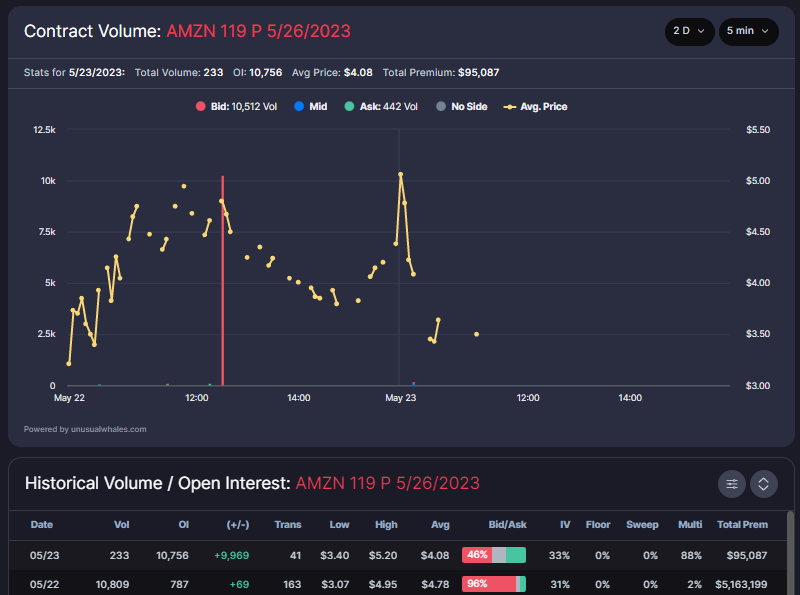The width and height of the screenshot is (800, 595).
Task: Toggle the Mid legend series
Action: (x=311, y=107)
